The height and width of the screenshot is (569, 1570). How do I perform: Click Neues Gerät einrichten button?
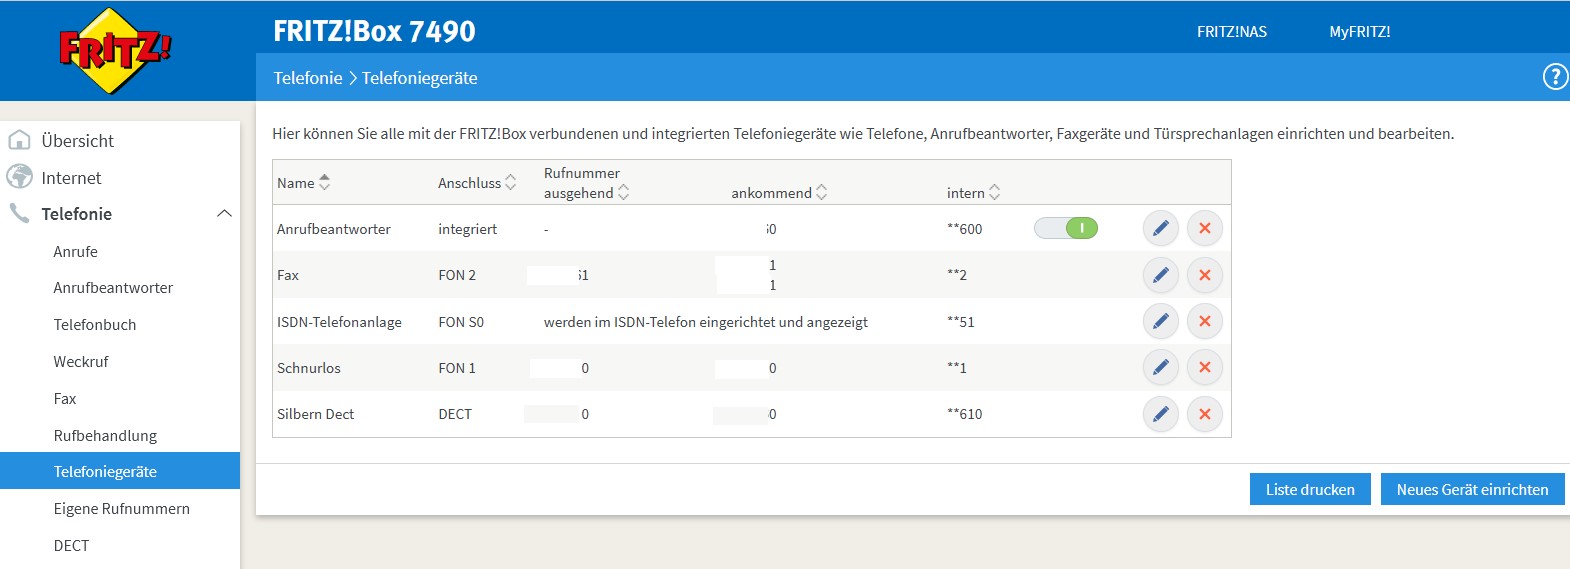pyautogui.click(x=1472, y=489)
